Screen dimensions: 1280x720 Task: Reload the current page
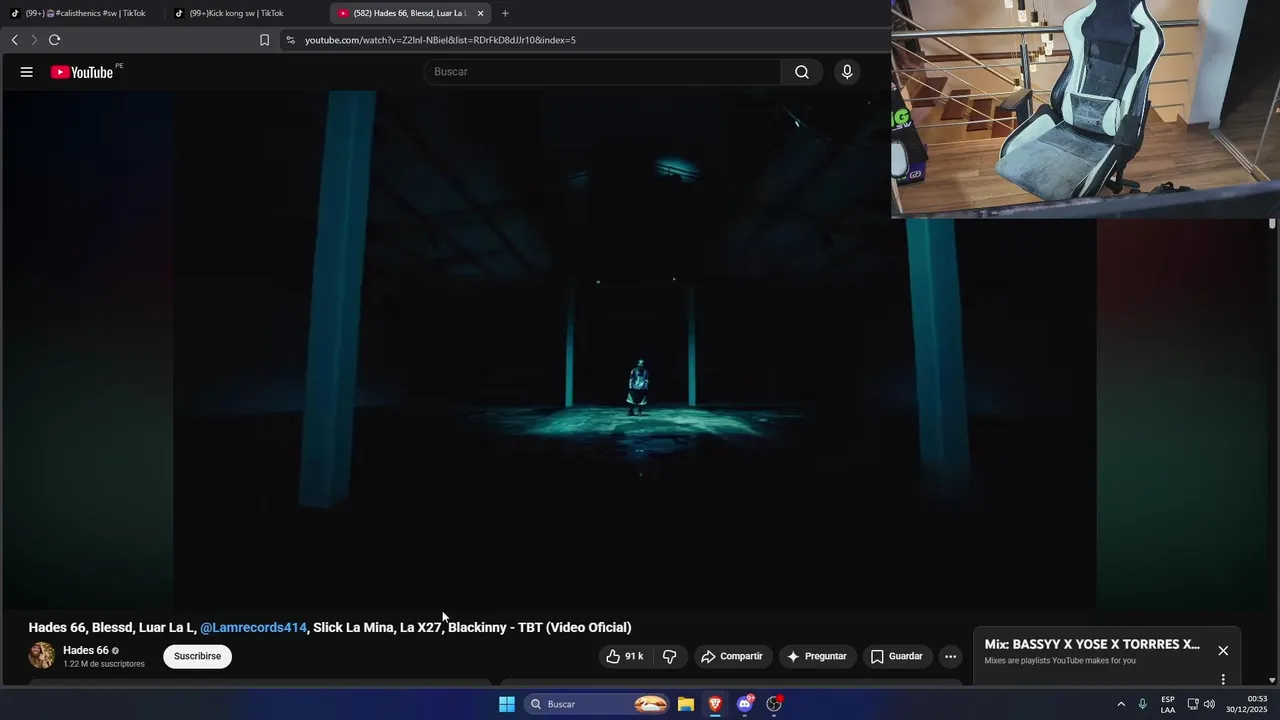(x=54, y=40)
